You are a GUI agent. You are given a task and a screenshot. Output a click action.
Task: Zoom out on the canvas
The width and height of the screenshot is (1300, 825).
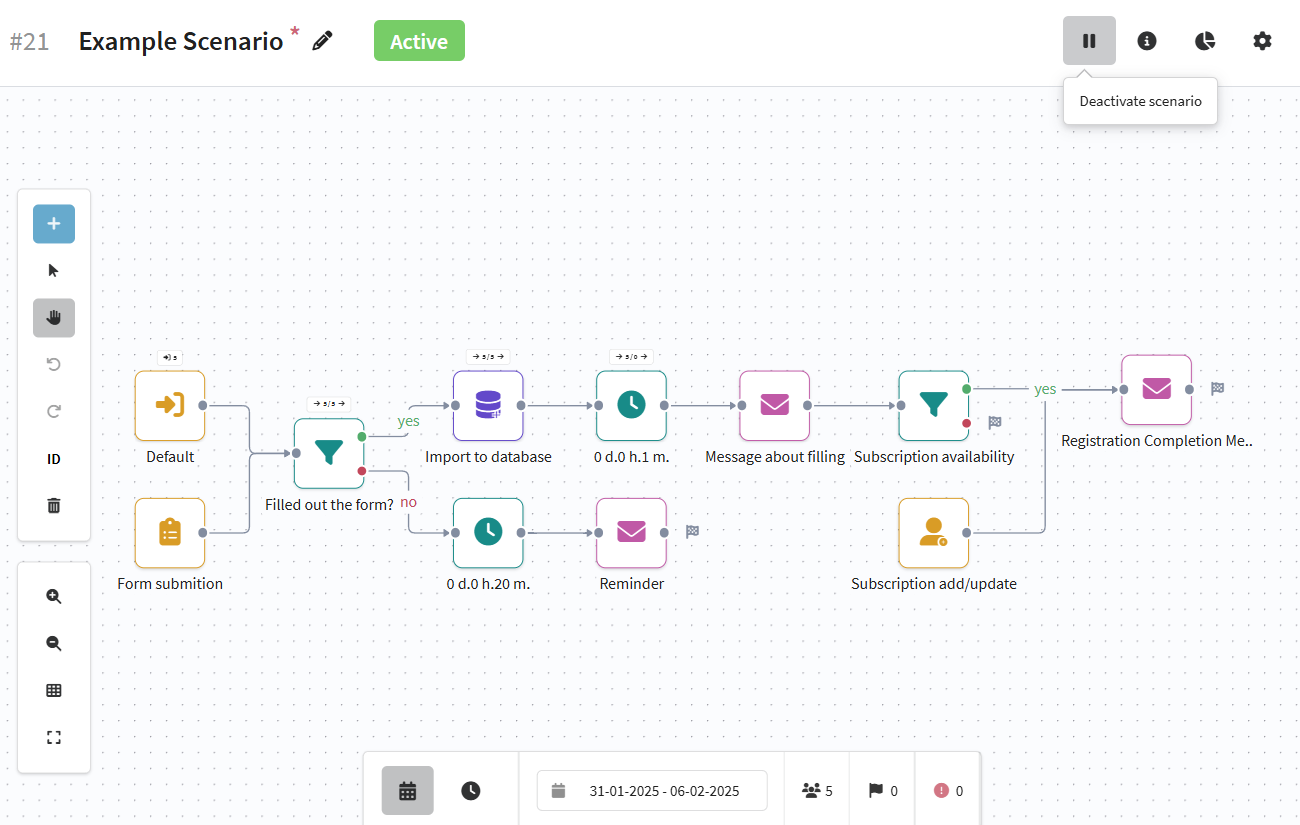pos(54,643)
